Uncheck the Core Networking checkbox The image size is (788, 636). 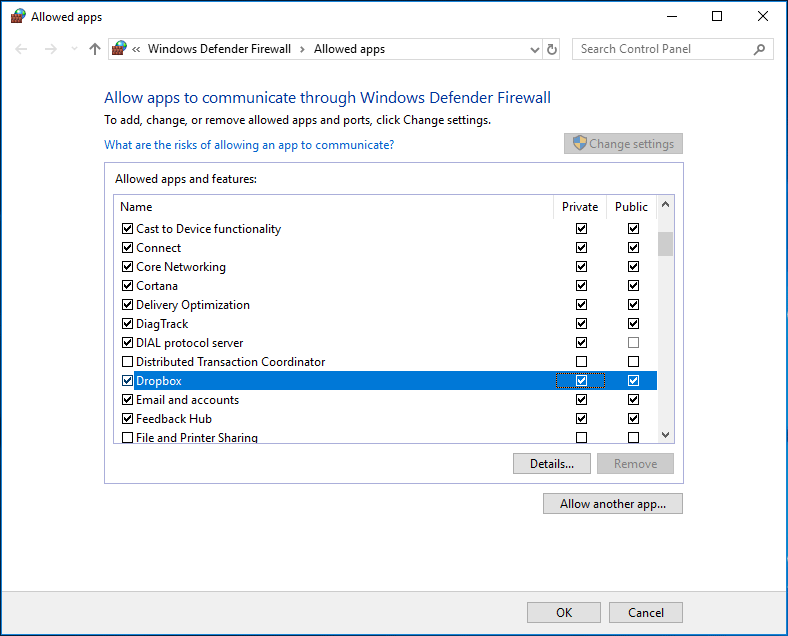(128, 267)
